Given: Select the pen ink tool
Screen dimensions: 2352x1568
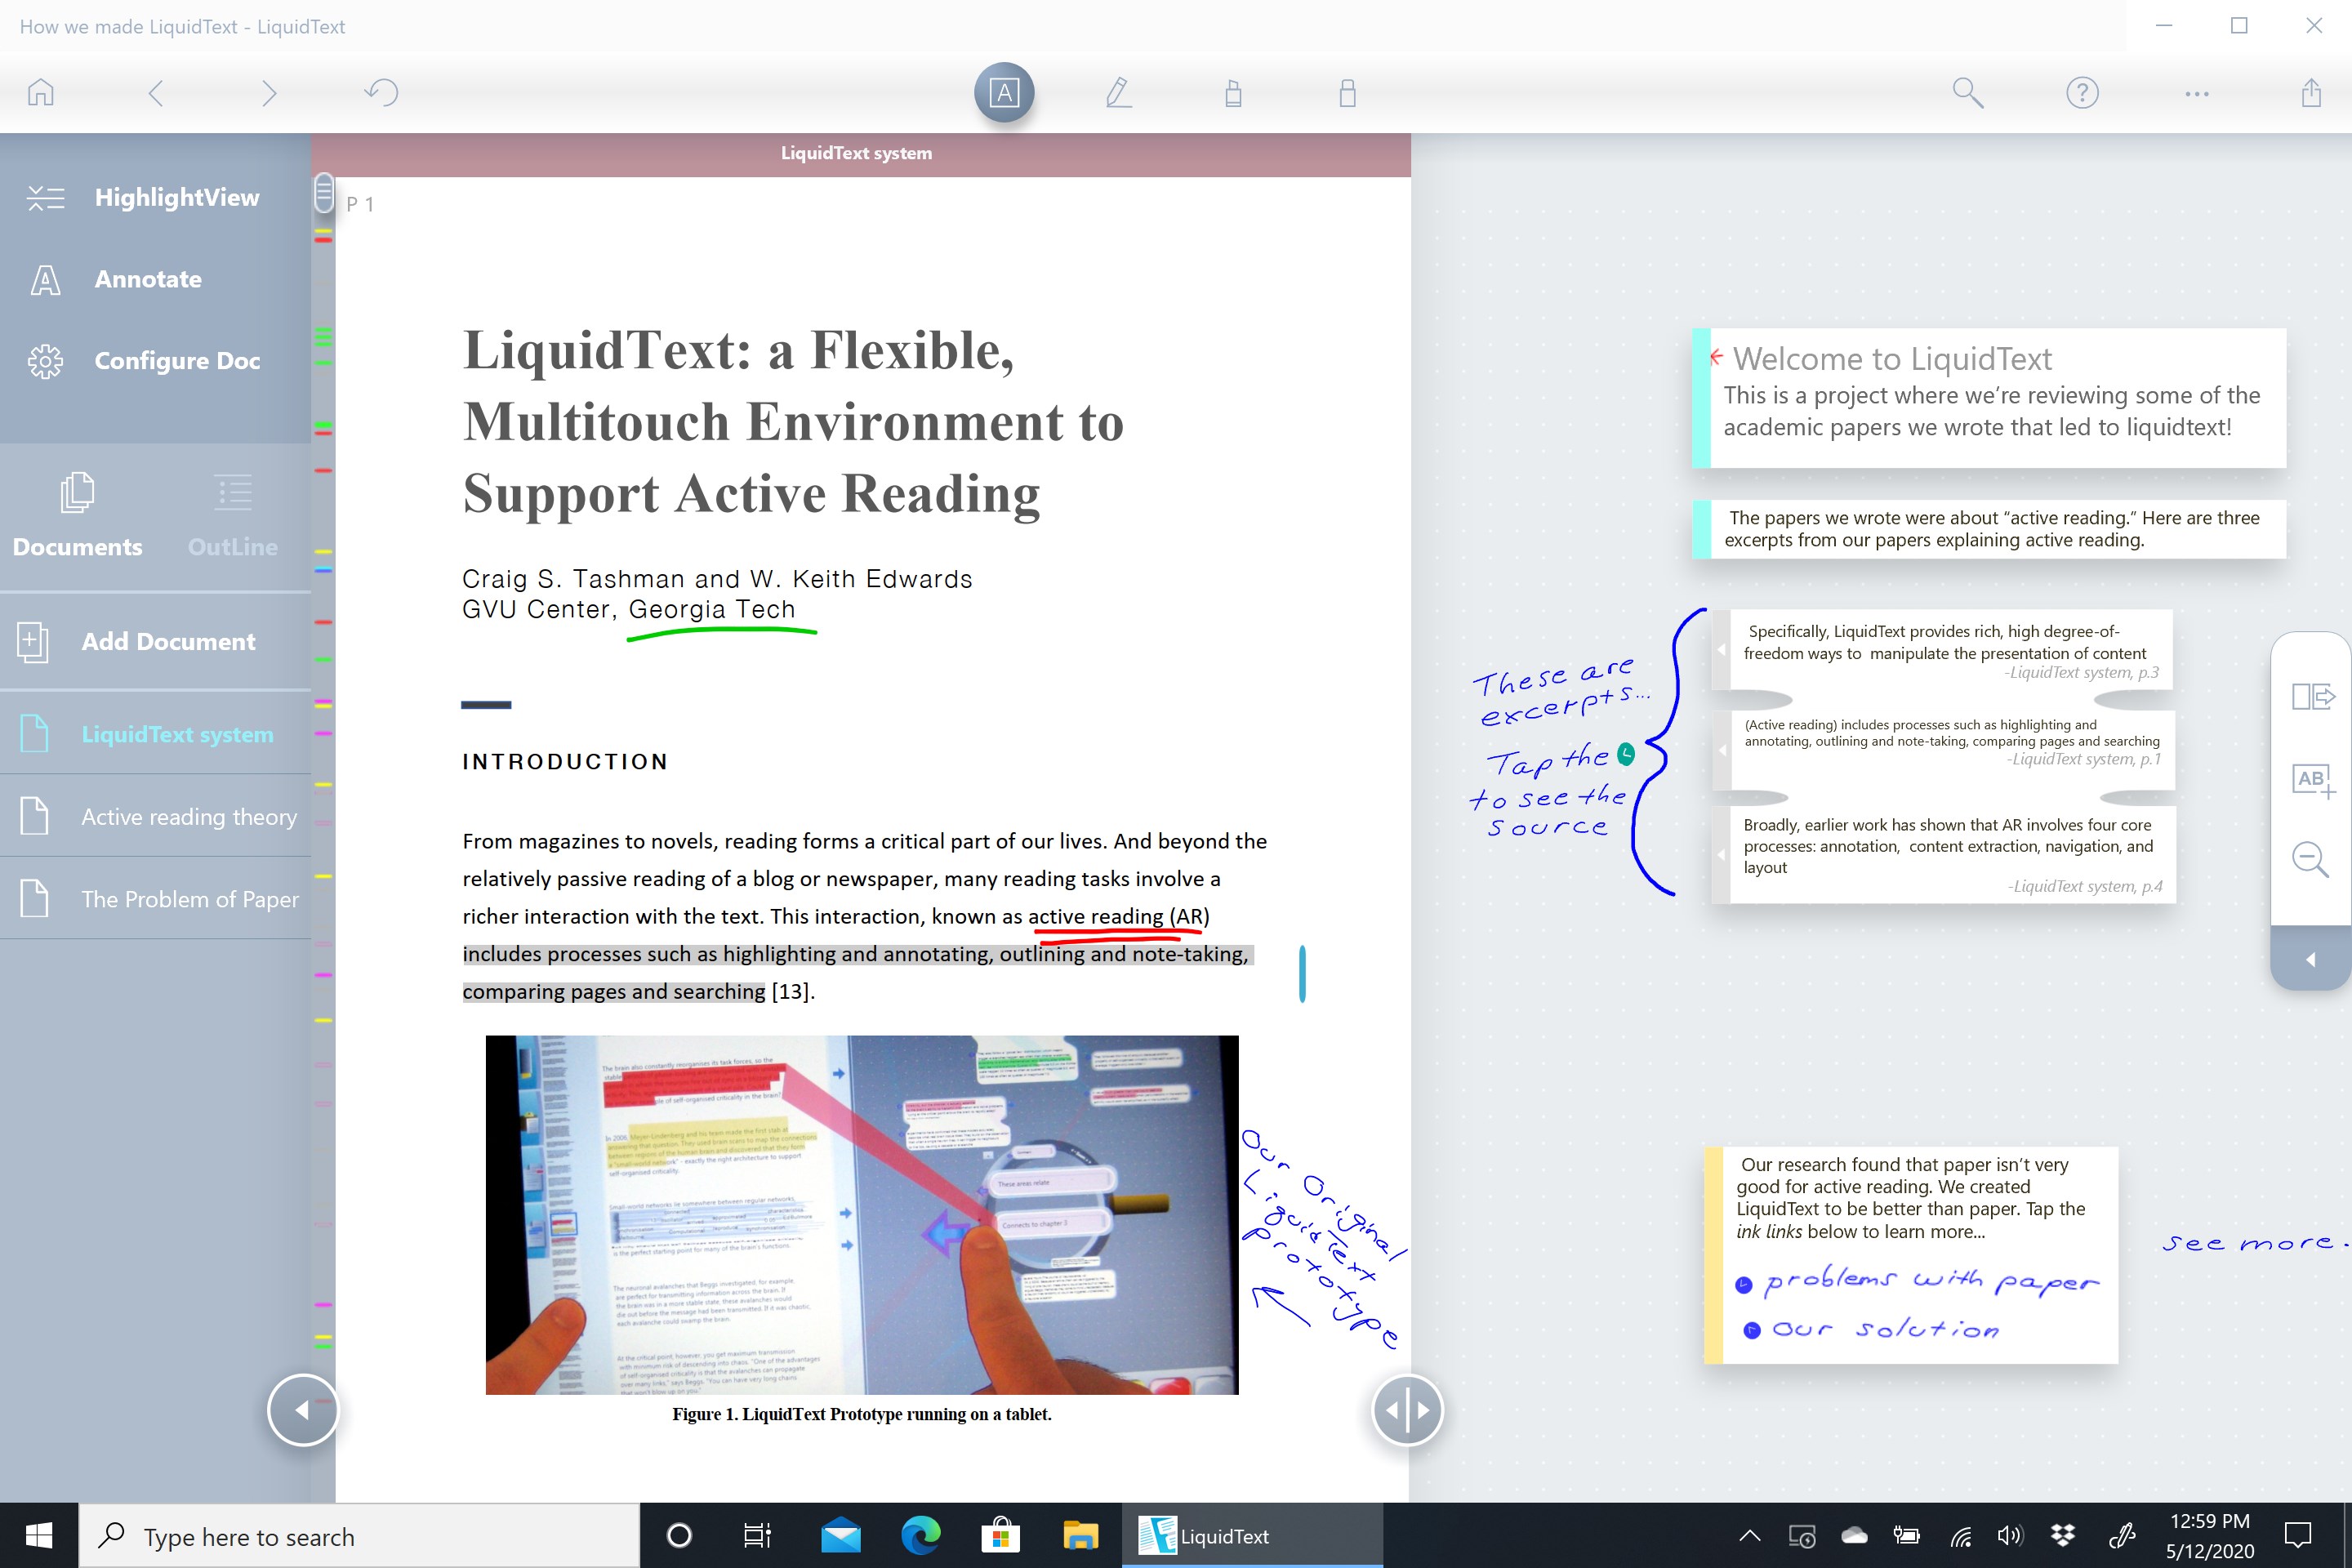Looking at the screenshot, I should 1118,93.
